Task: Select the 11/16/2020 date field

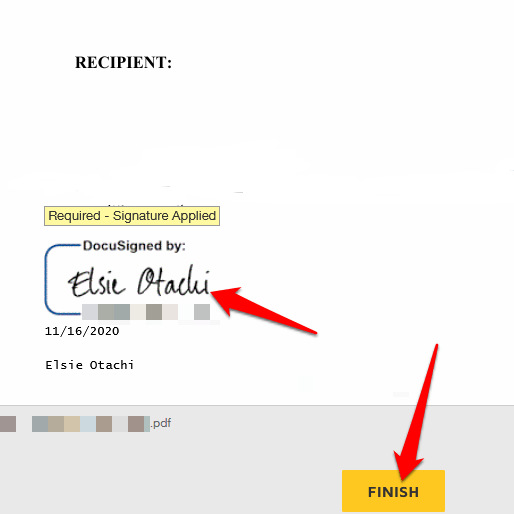Action: click(82, 331)
